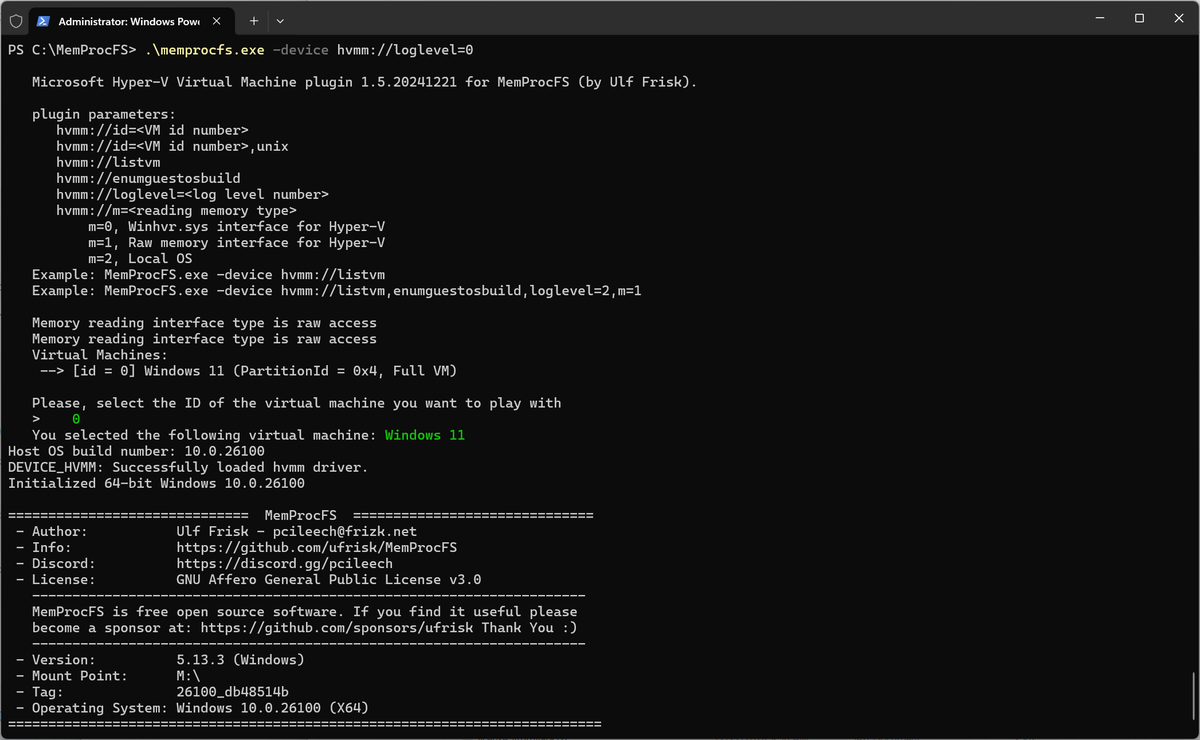Click the hvmm://m=<reading memory type> line
Image resolution: width=1200 pixels, height=740 pixels.
176,210
